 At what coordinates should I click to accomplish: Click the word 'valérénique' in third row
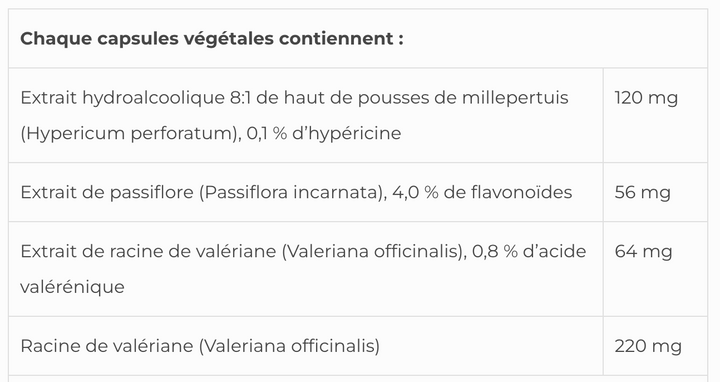pyautogui.click(x=73, y=287)
